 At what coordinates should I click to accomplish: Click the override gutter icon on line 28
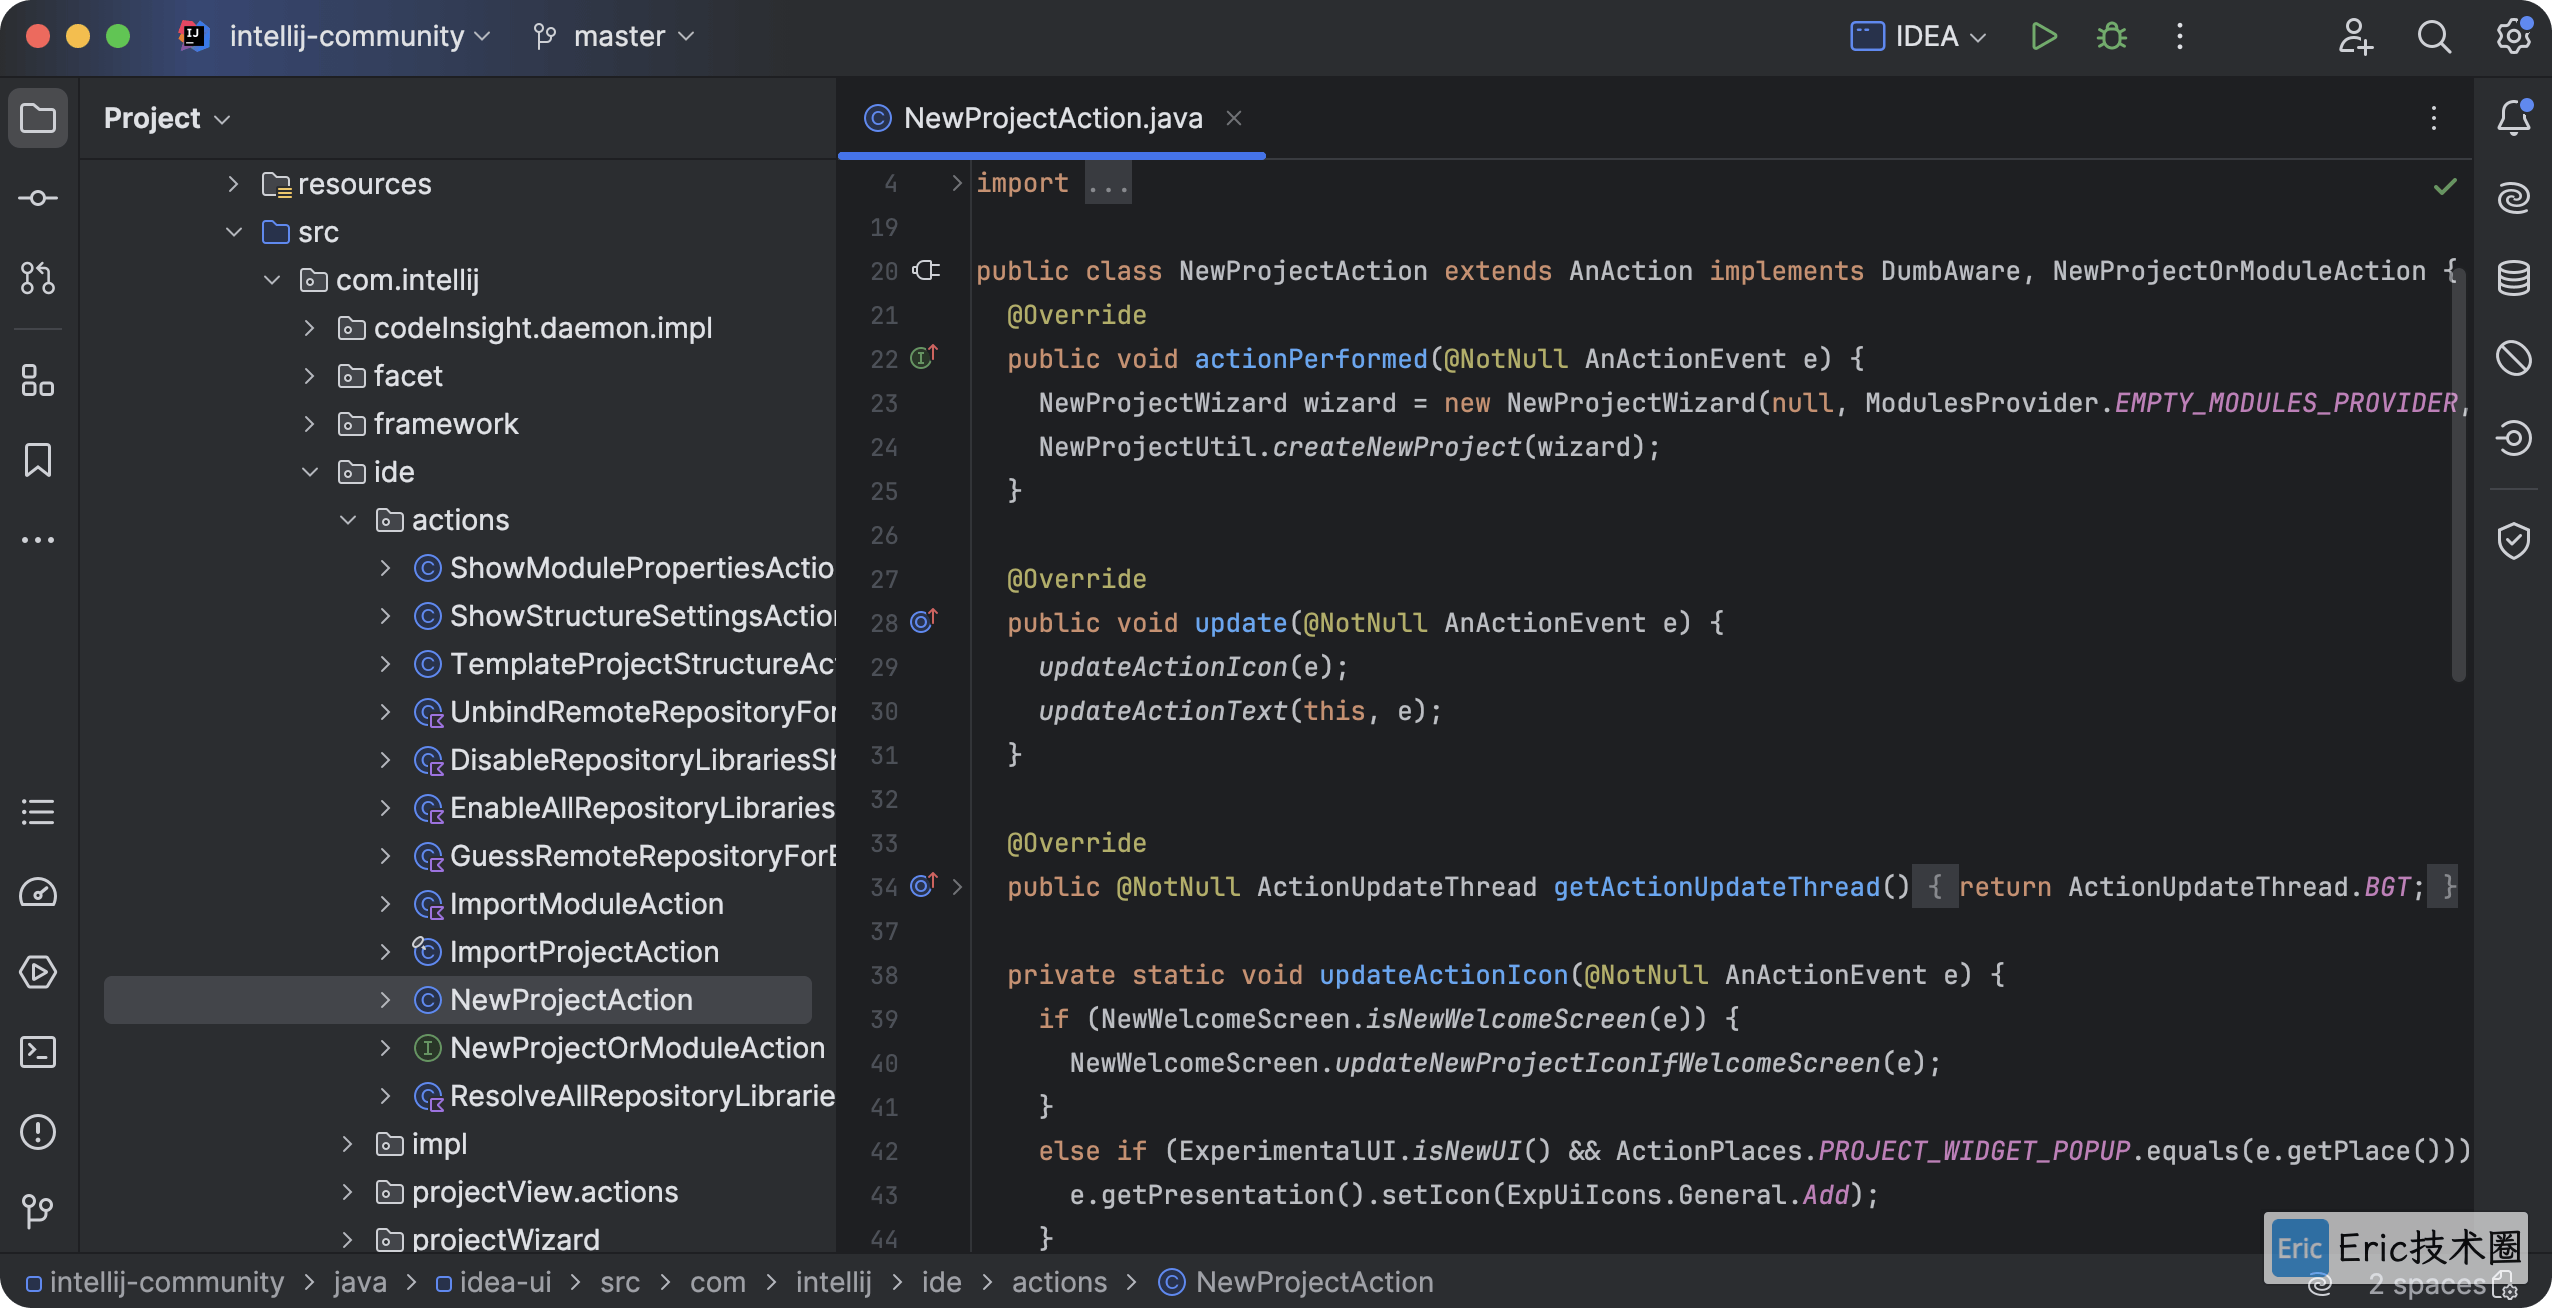coord(923,621)
